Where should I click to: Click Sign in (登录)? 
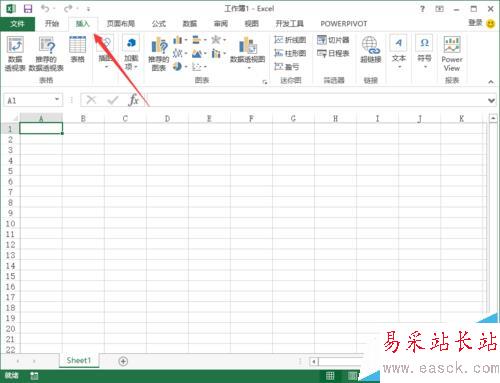475,23
